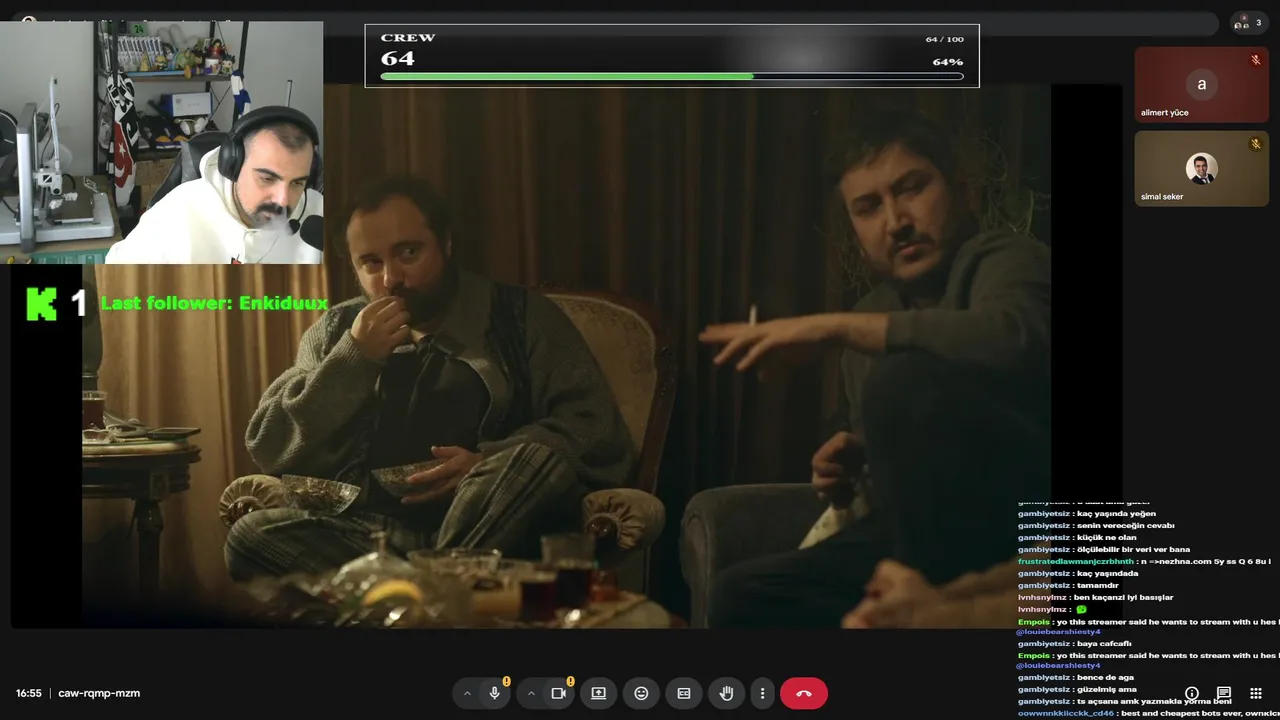The image size is (1280, 720).
Task: Toggle the microphone button in Meet toolbar
Action: [494, 693]
